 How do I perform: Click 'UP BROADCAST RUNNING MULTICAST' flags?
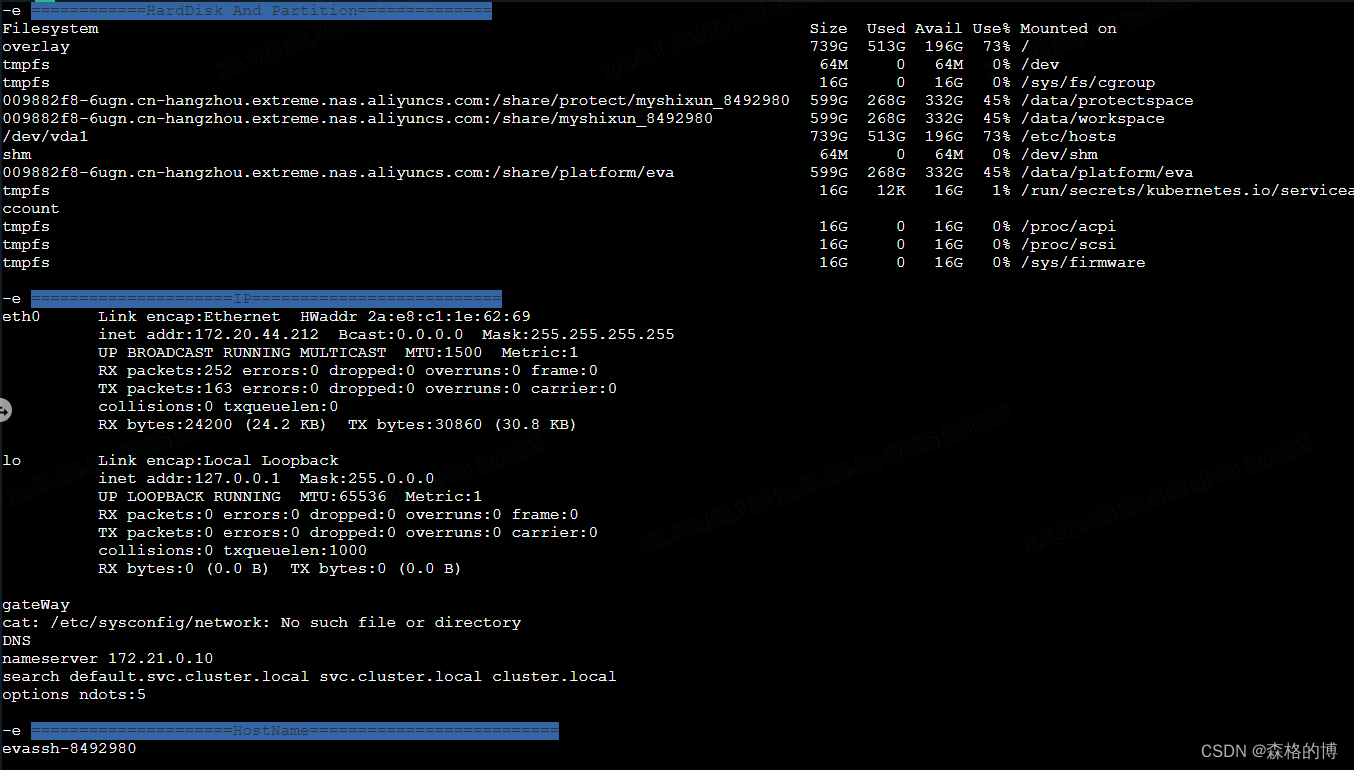242,353
